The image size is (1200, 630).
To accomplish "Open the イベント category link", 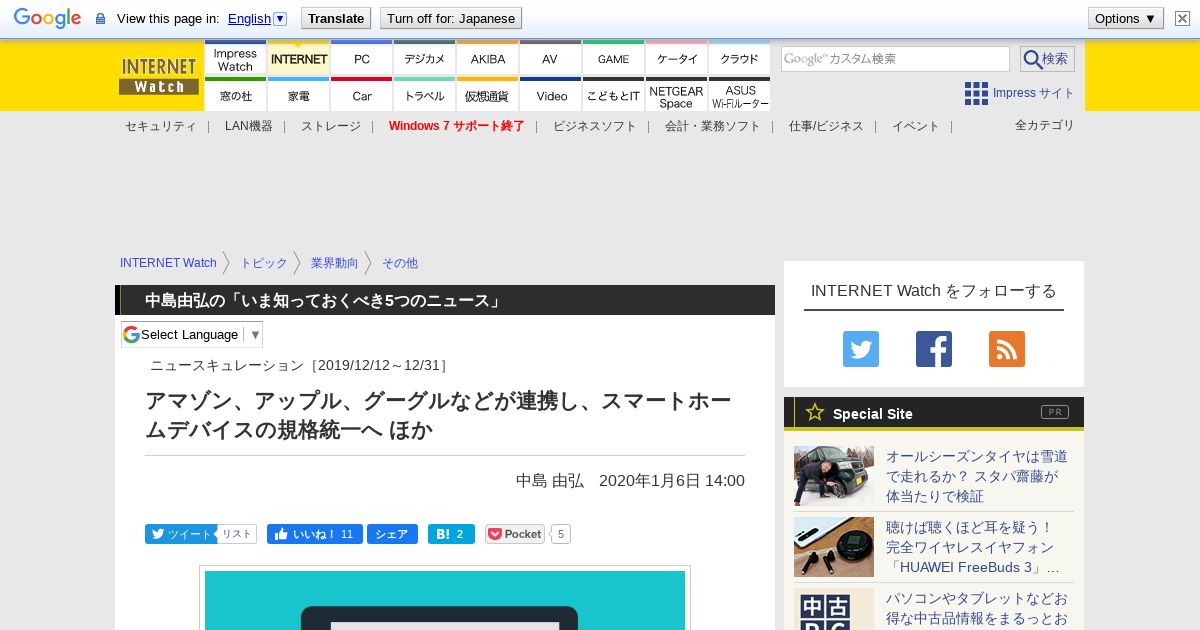I will (915, 126).
